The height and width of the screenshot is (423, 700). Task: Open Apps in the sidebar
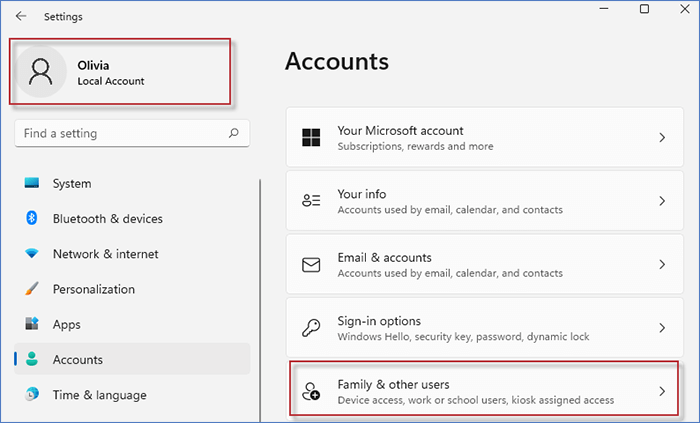(x=66, y=325)
